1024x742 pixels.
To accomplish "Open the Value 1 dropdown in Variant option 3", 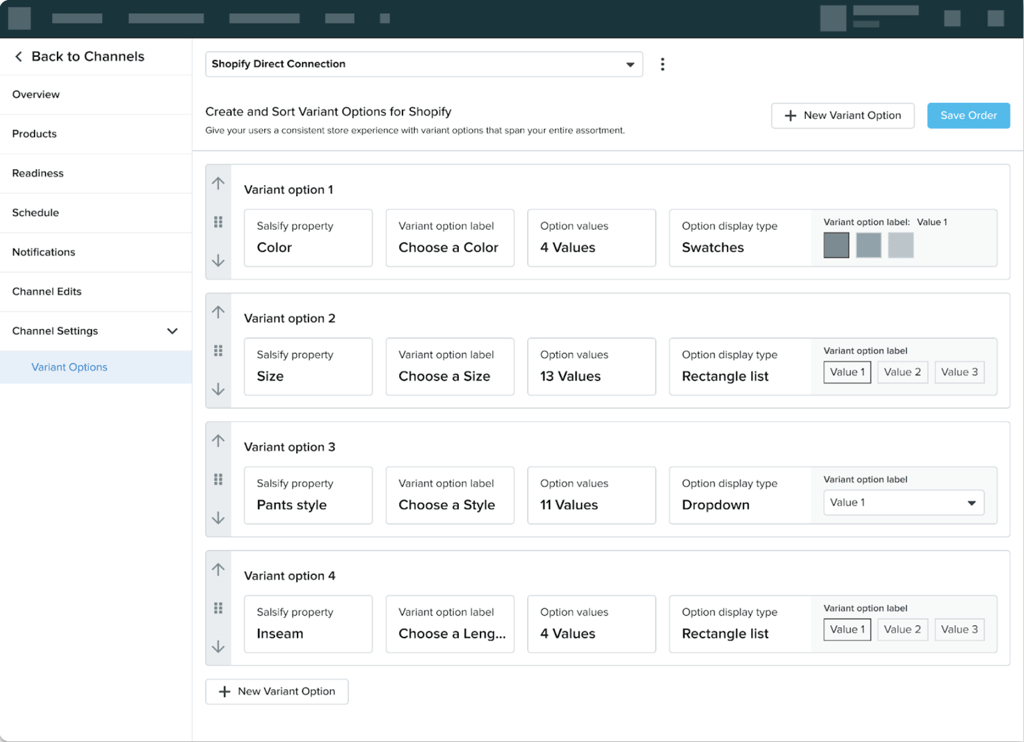I will [903, 503].
